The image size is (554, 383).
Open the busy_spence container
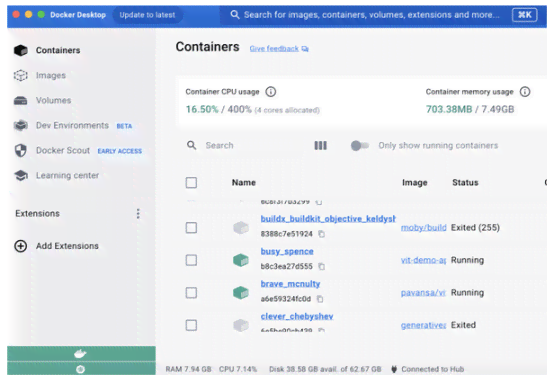(x=287, y=252)
